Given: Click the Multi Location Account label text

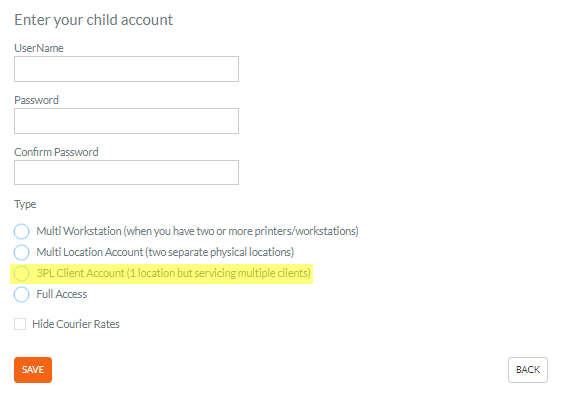Looking at the screenshot, I should pos(165,252).
